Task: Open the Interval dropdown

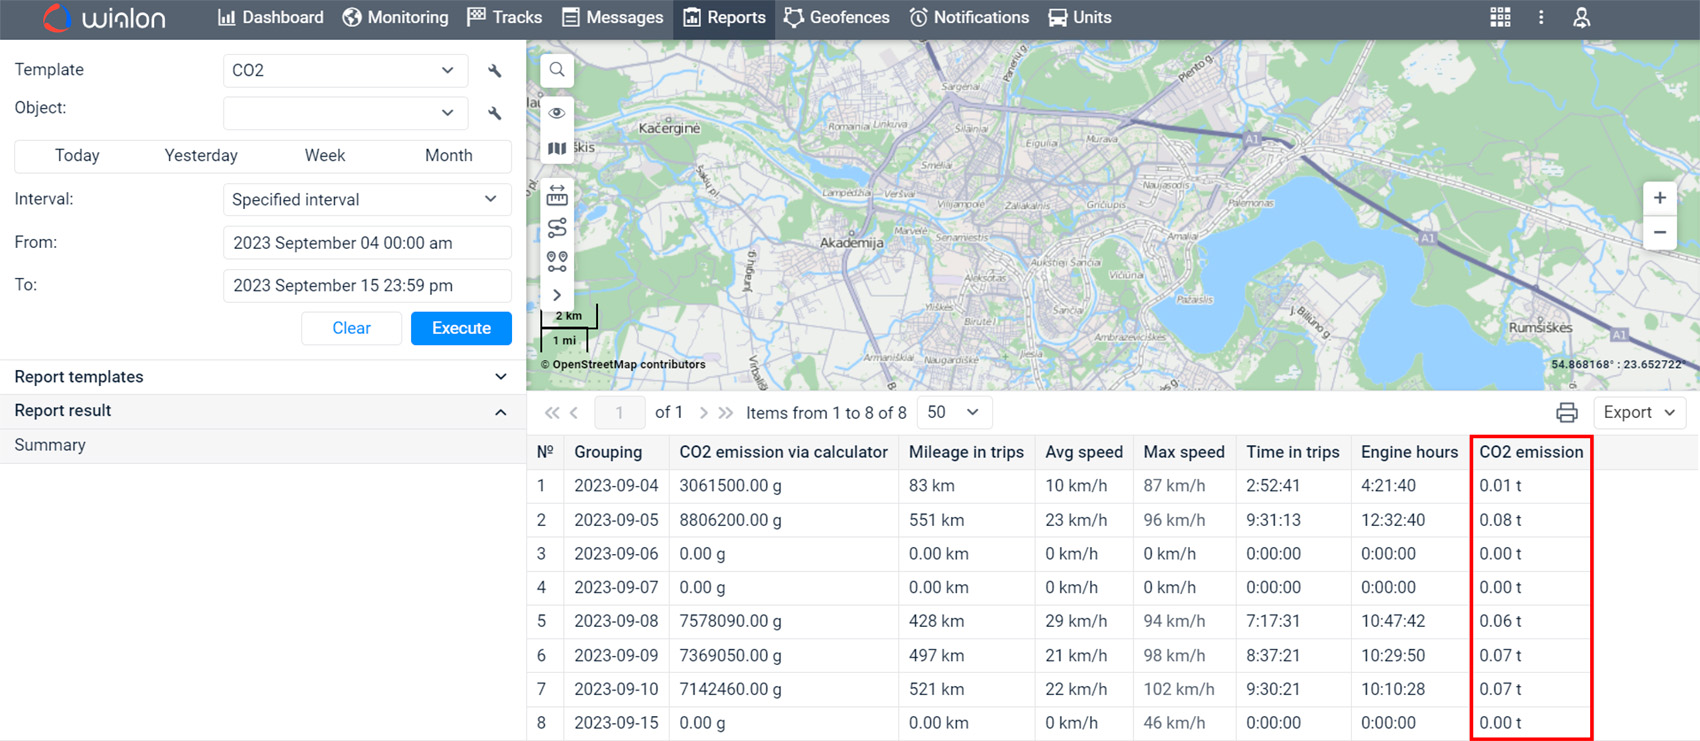Action: 366,200
